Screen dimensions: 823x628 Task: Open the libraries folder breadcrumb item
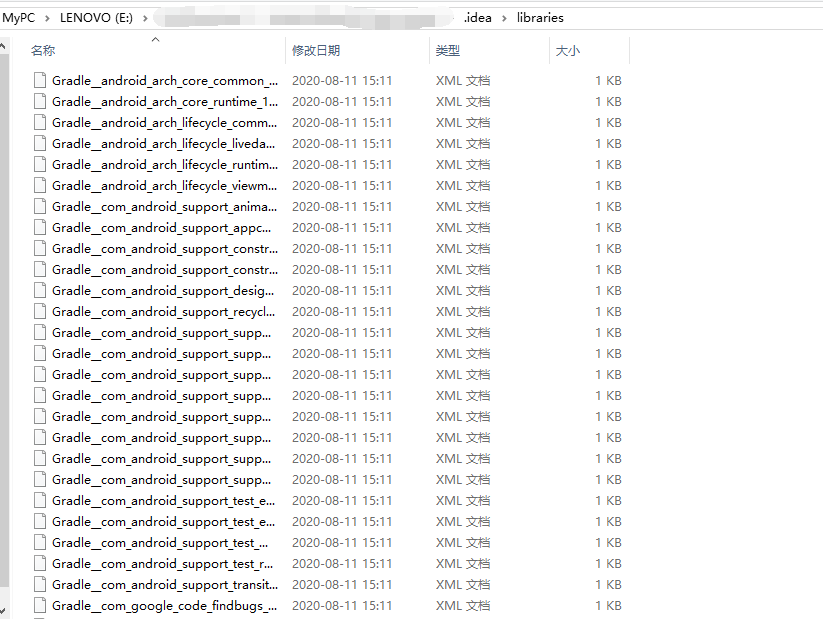539,17
